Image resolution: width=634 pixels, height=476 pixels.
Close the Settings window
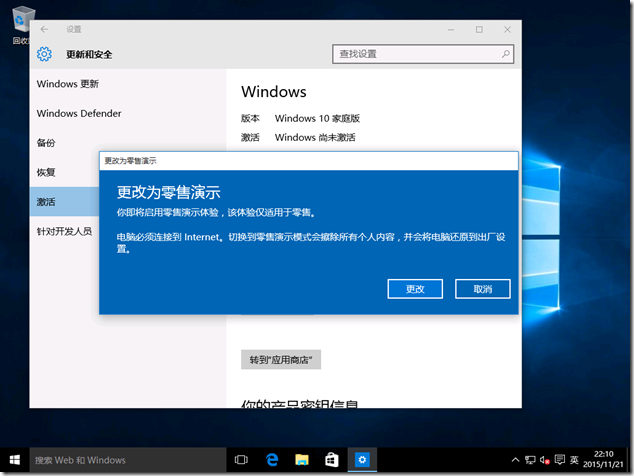coord(507,30)
